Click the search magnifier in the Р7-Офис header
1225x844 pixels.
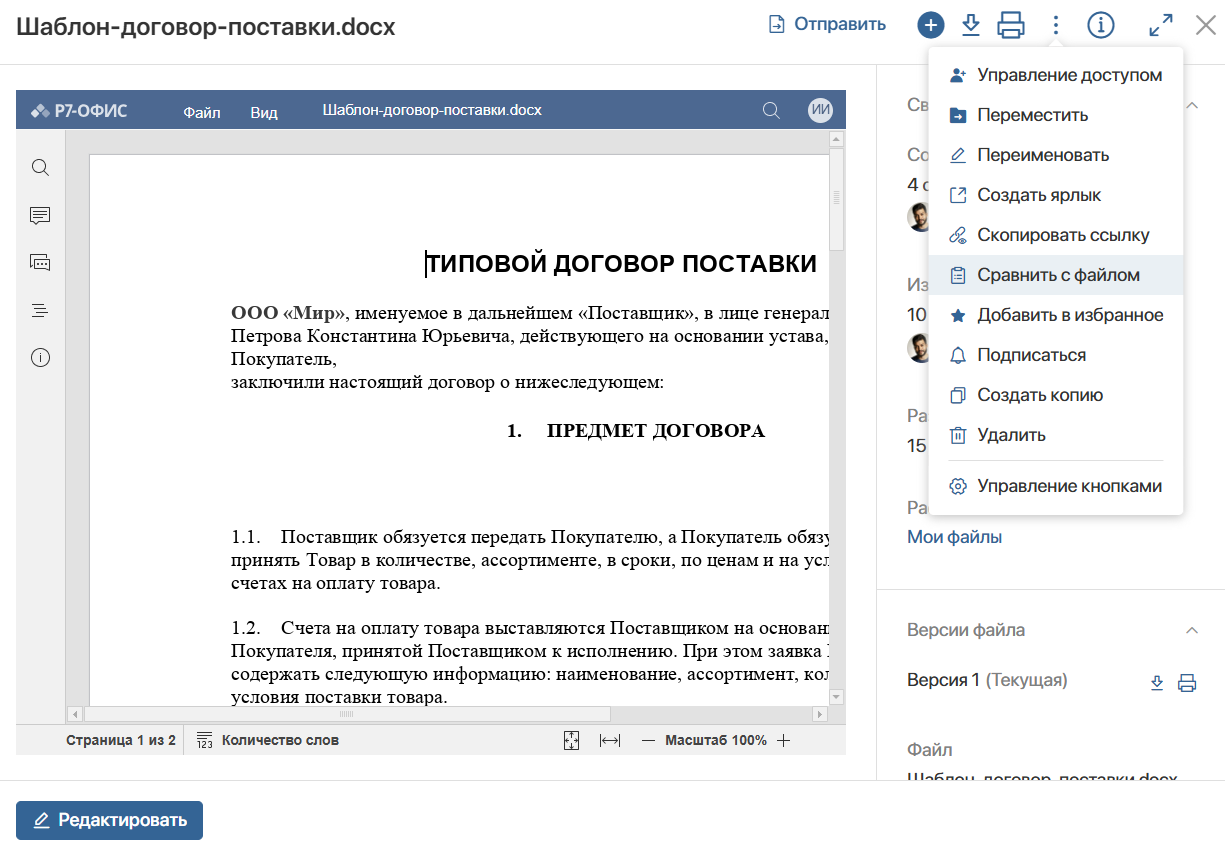click(771, 110)
